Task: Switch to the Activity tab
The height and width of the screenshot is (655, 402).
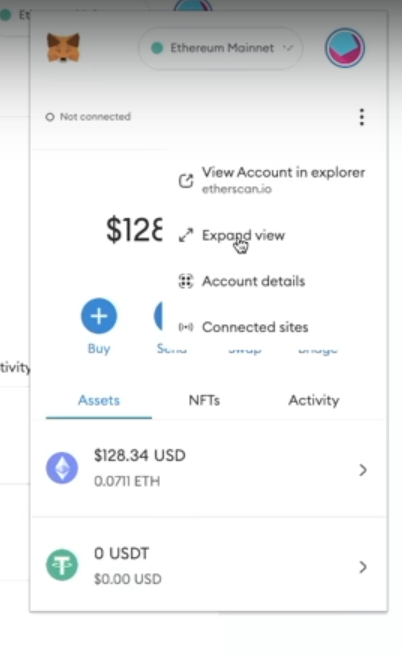Action: coord(314,400)
